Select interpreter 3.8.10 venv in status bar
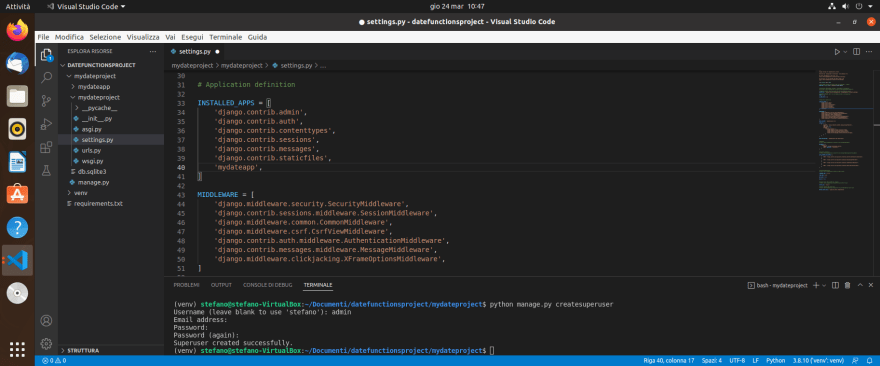This screenshot has height=366, width=880. pyautogui.click(x=818, y=360)
